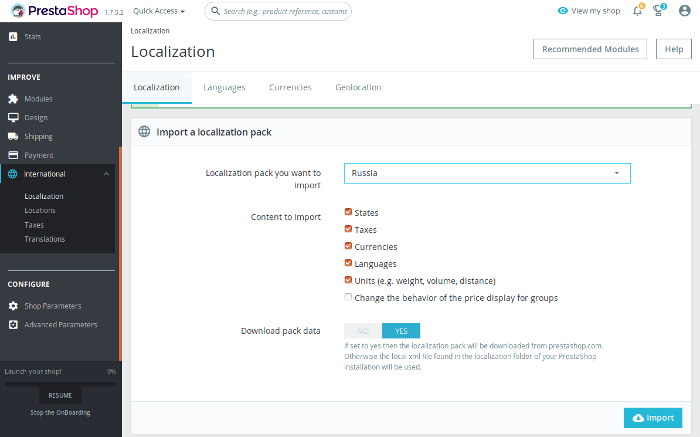Open Locations in sidebar submenu
This screenshot has width=700, height=437.
[x=40, y=211]
